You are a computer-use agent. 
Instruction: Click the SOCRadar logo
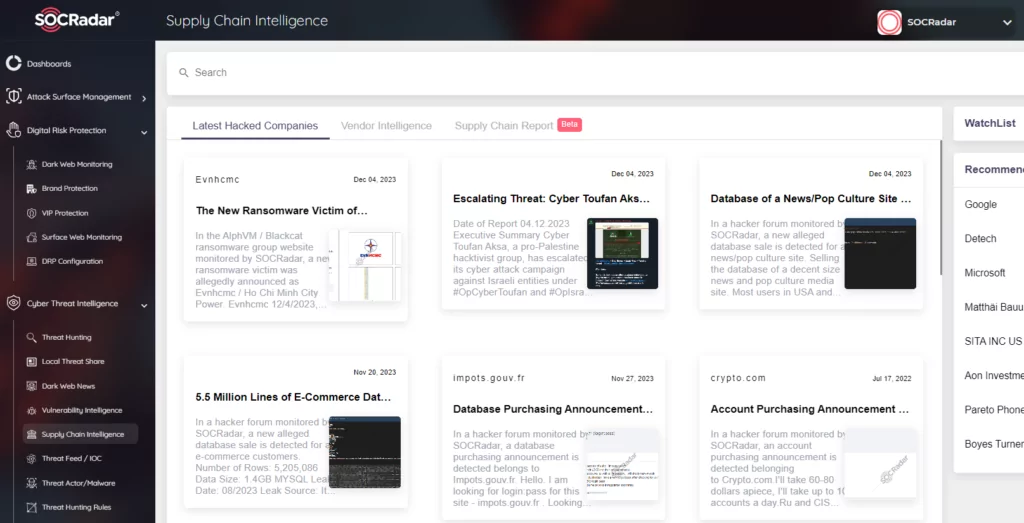pyautogui.click(x=77, y=20)
